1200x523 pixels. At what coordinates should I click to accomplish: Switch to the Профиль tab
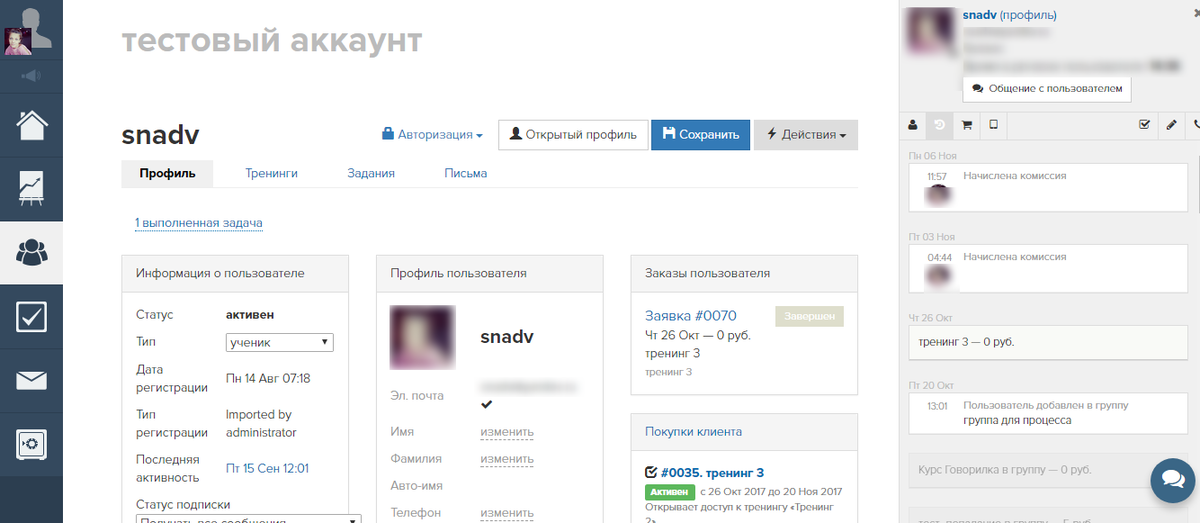click(167, 173)
